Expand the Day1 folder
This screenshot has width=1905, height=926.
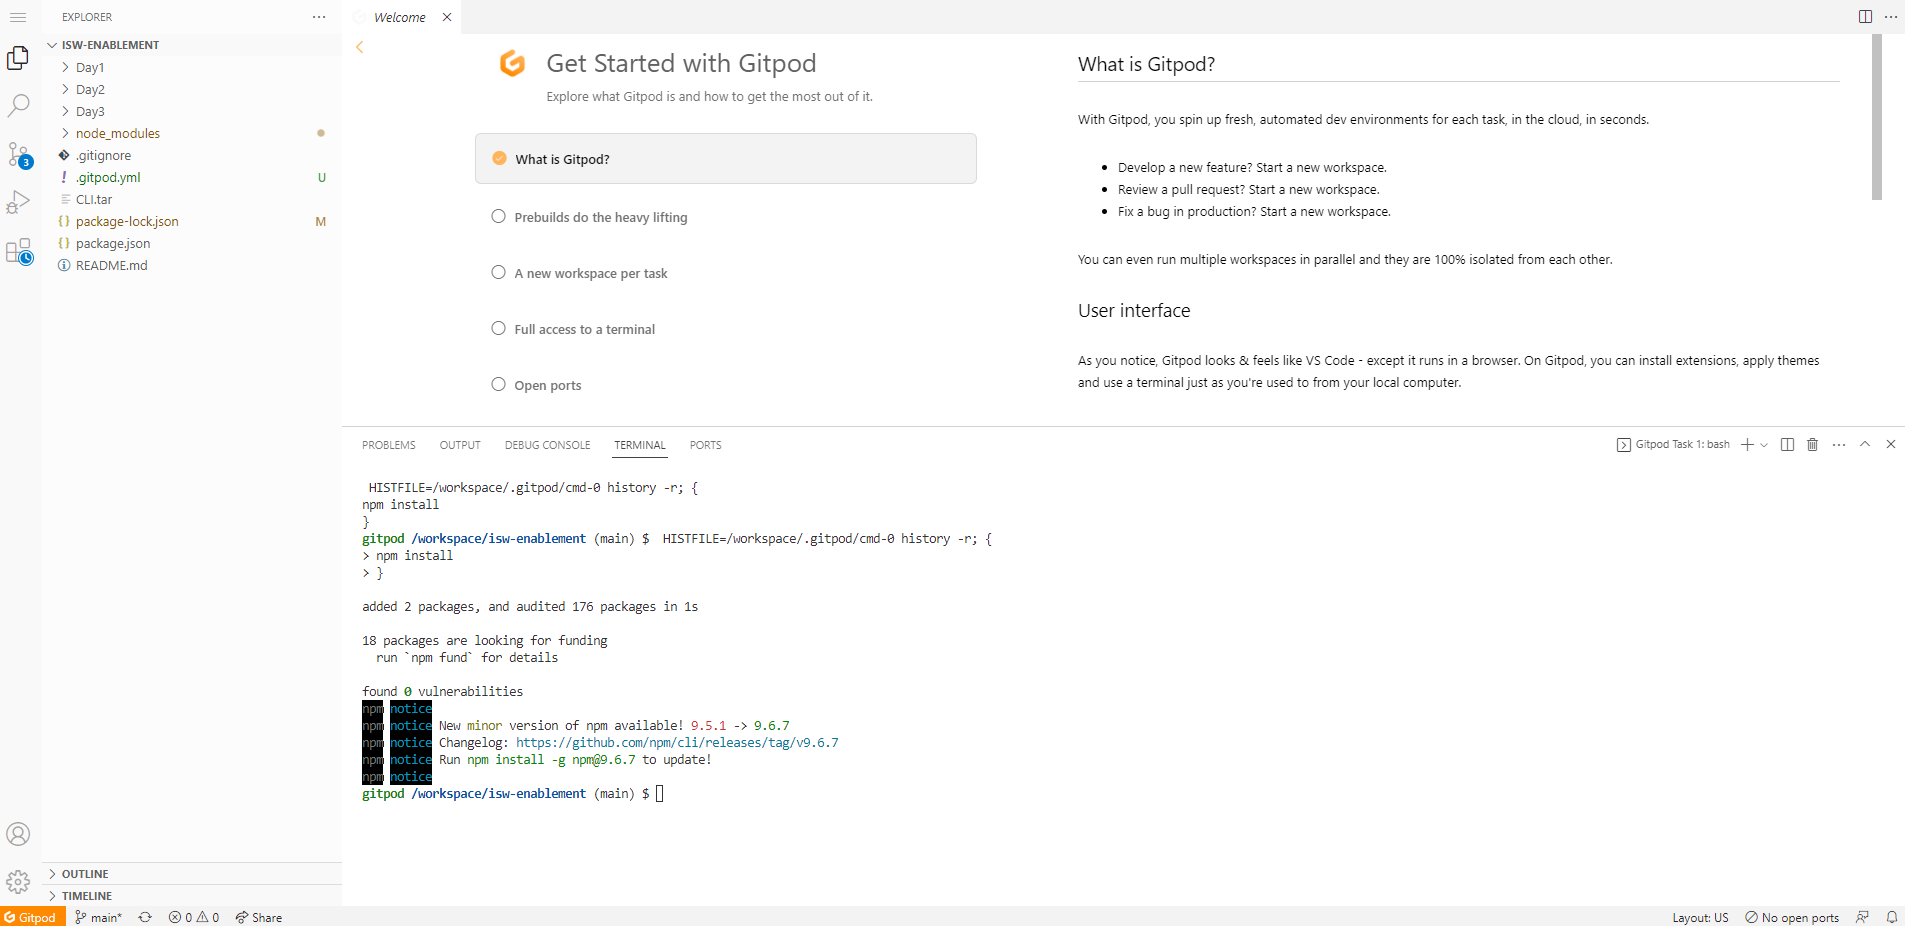192,67
